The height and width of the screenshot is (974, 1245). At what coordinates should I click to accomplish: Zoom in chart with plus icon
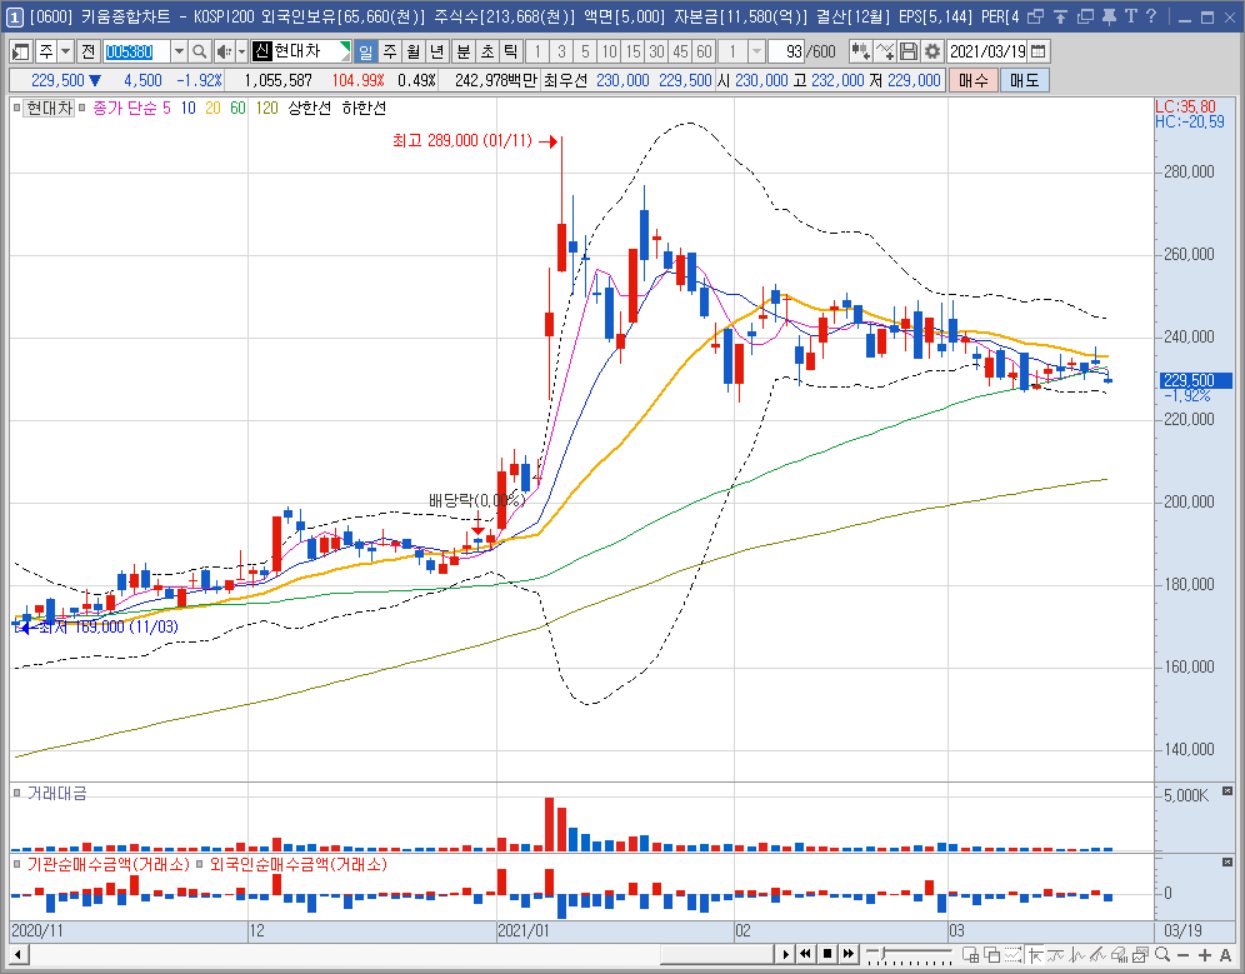tap(1204, 955)
